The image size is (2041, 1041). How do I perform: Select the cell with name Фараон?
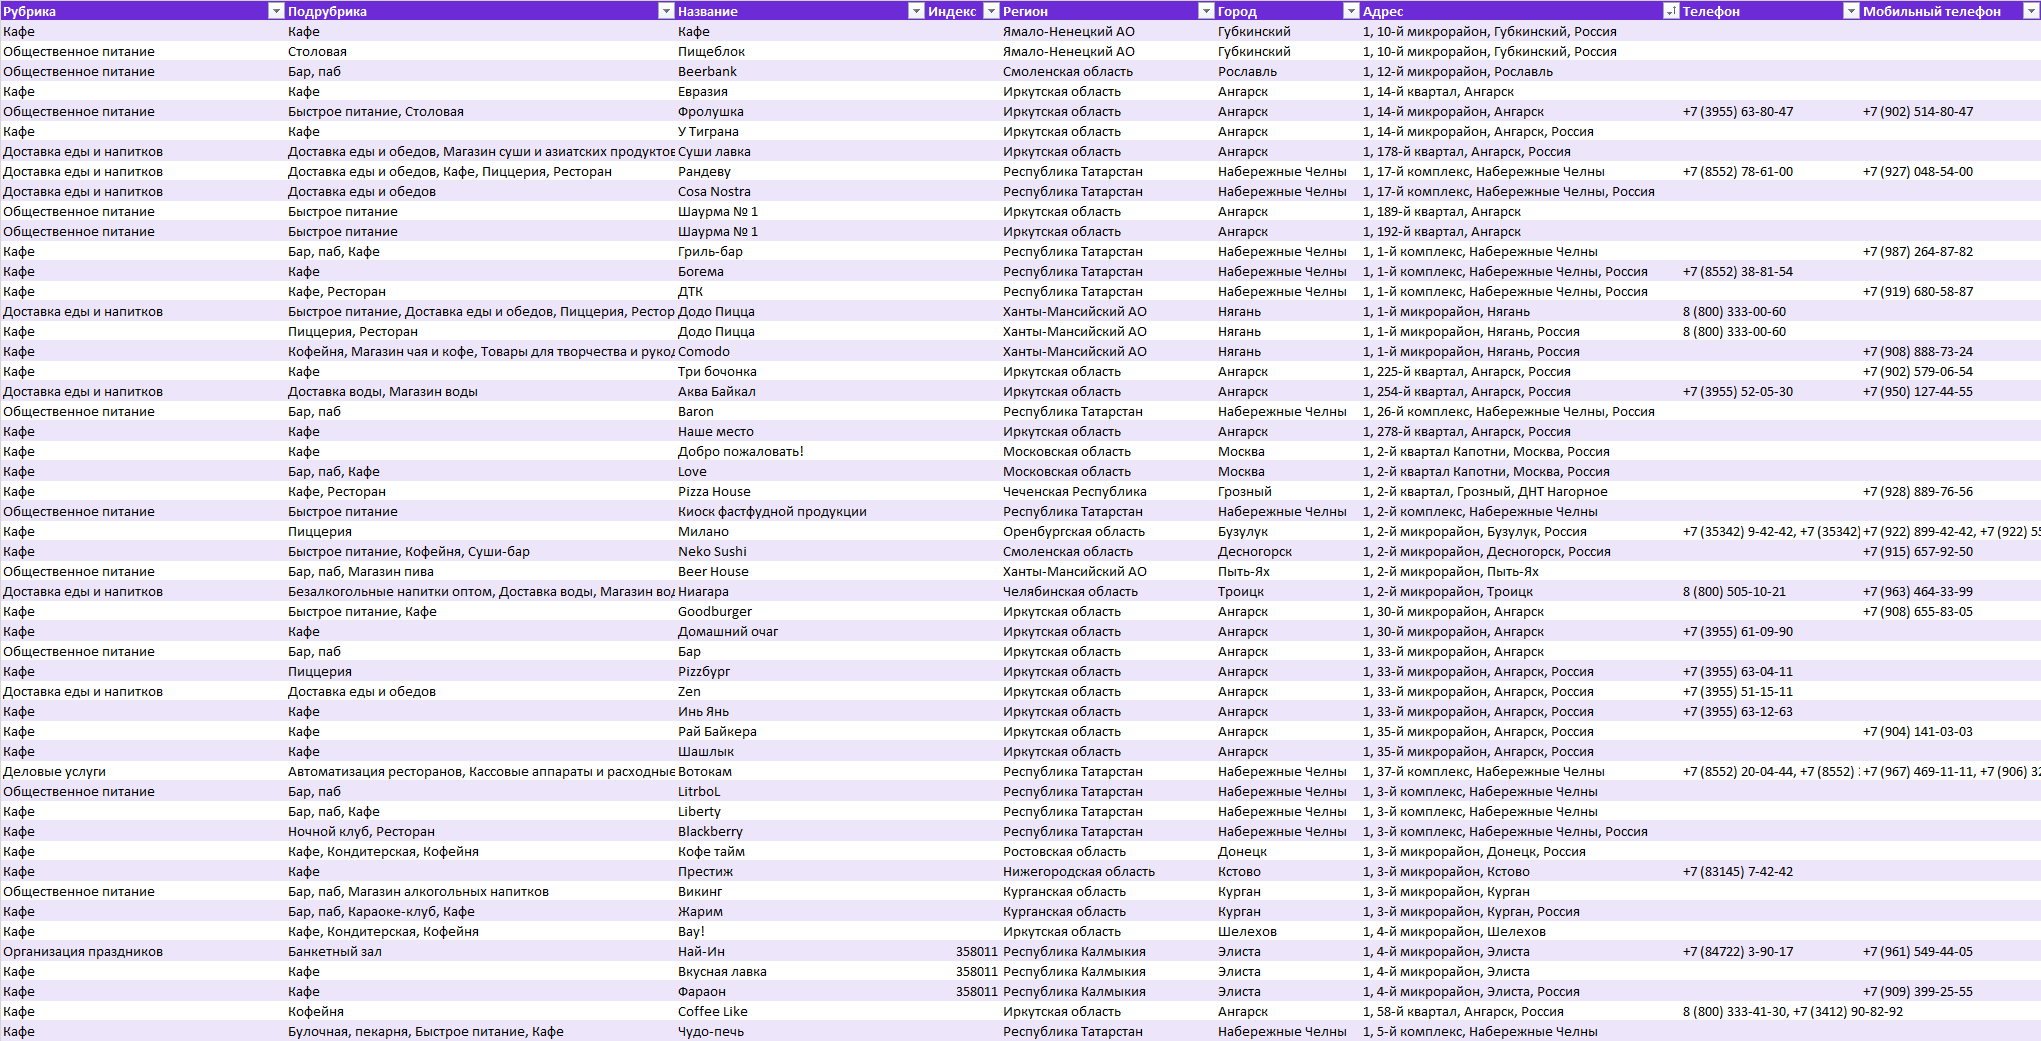800,991
